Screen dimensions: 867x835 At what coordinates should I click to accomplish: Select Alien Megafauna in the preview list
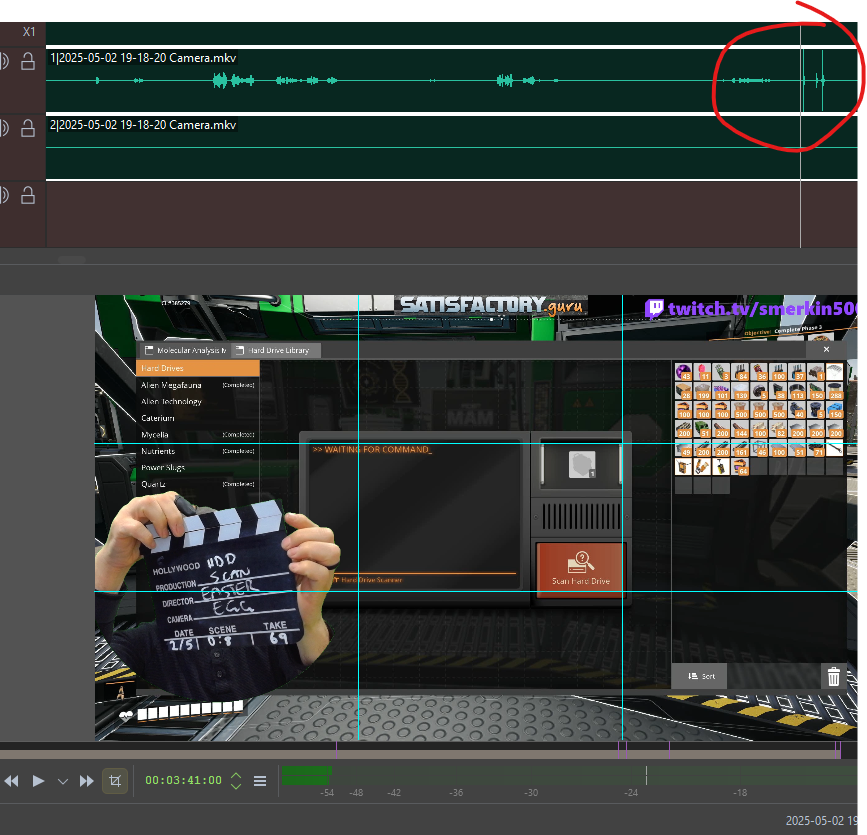point(197,385)
